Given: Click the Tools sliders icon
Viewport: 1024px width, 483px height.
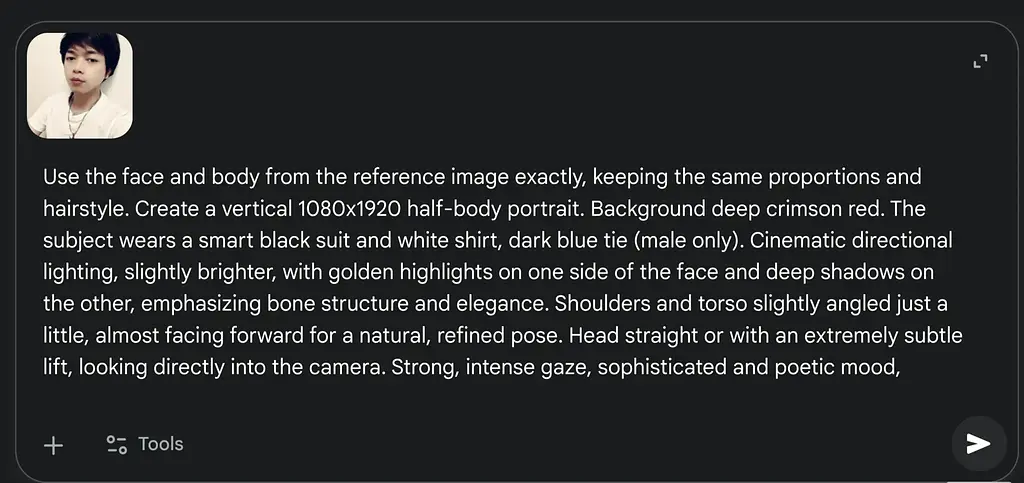Looking at the screenshot, I should 116,445.
